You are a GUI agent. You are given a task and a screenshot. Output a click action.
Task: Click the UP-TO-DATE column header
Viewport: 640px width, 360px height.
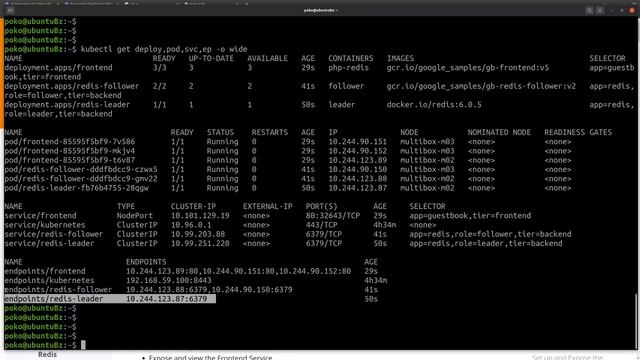click(211, 58)
